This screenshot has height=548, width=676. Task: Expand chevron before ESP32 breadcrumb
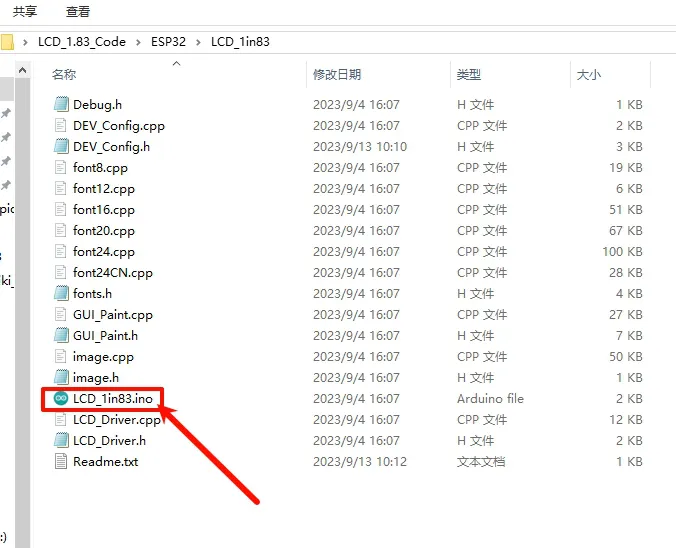(138, 42)
